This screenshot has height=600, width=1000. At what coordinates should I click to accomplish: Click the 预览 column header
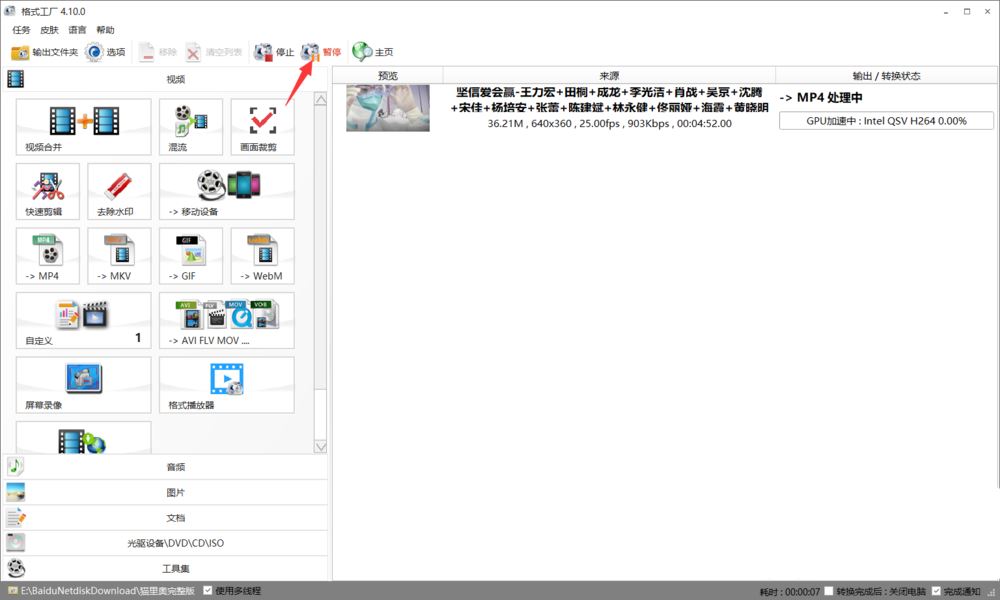coord(388,75)
